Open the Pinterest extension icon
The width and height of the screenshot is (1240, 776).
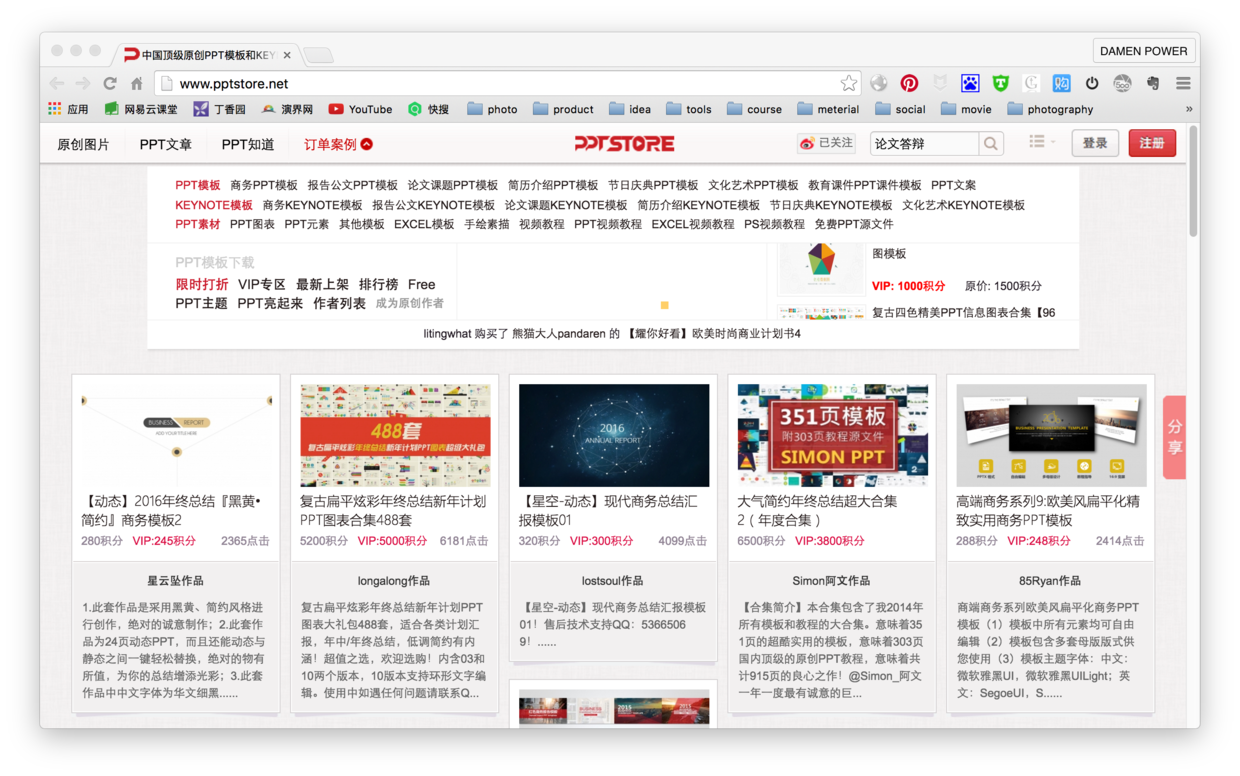pos(909,84)
